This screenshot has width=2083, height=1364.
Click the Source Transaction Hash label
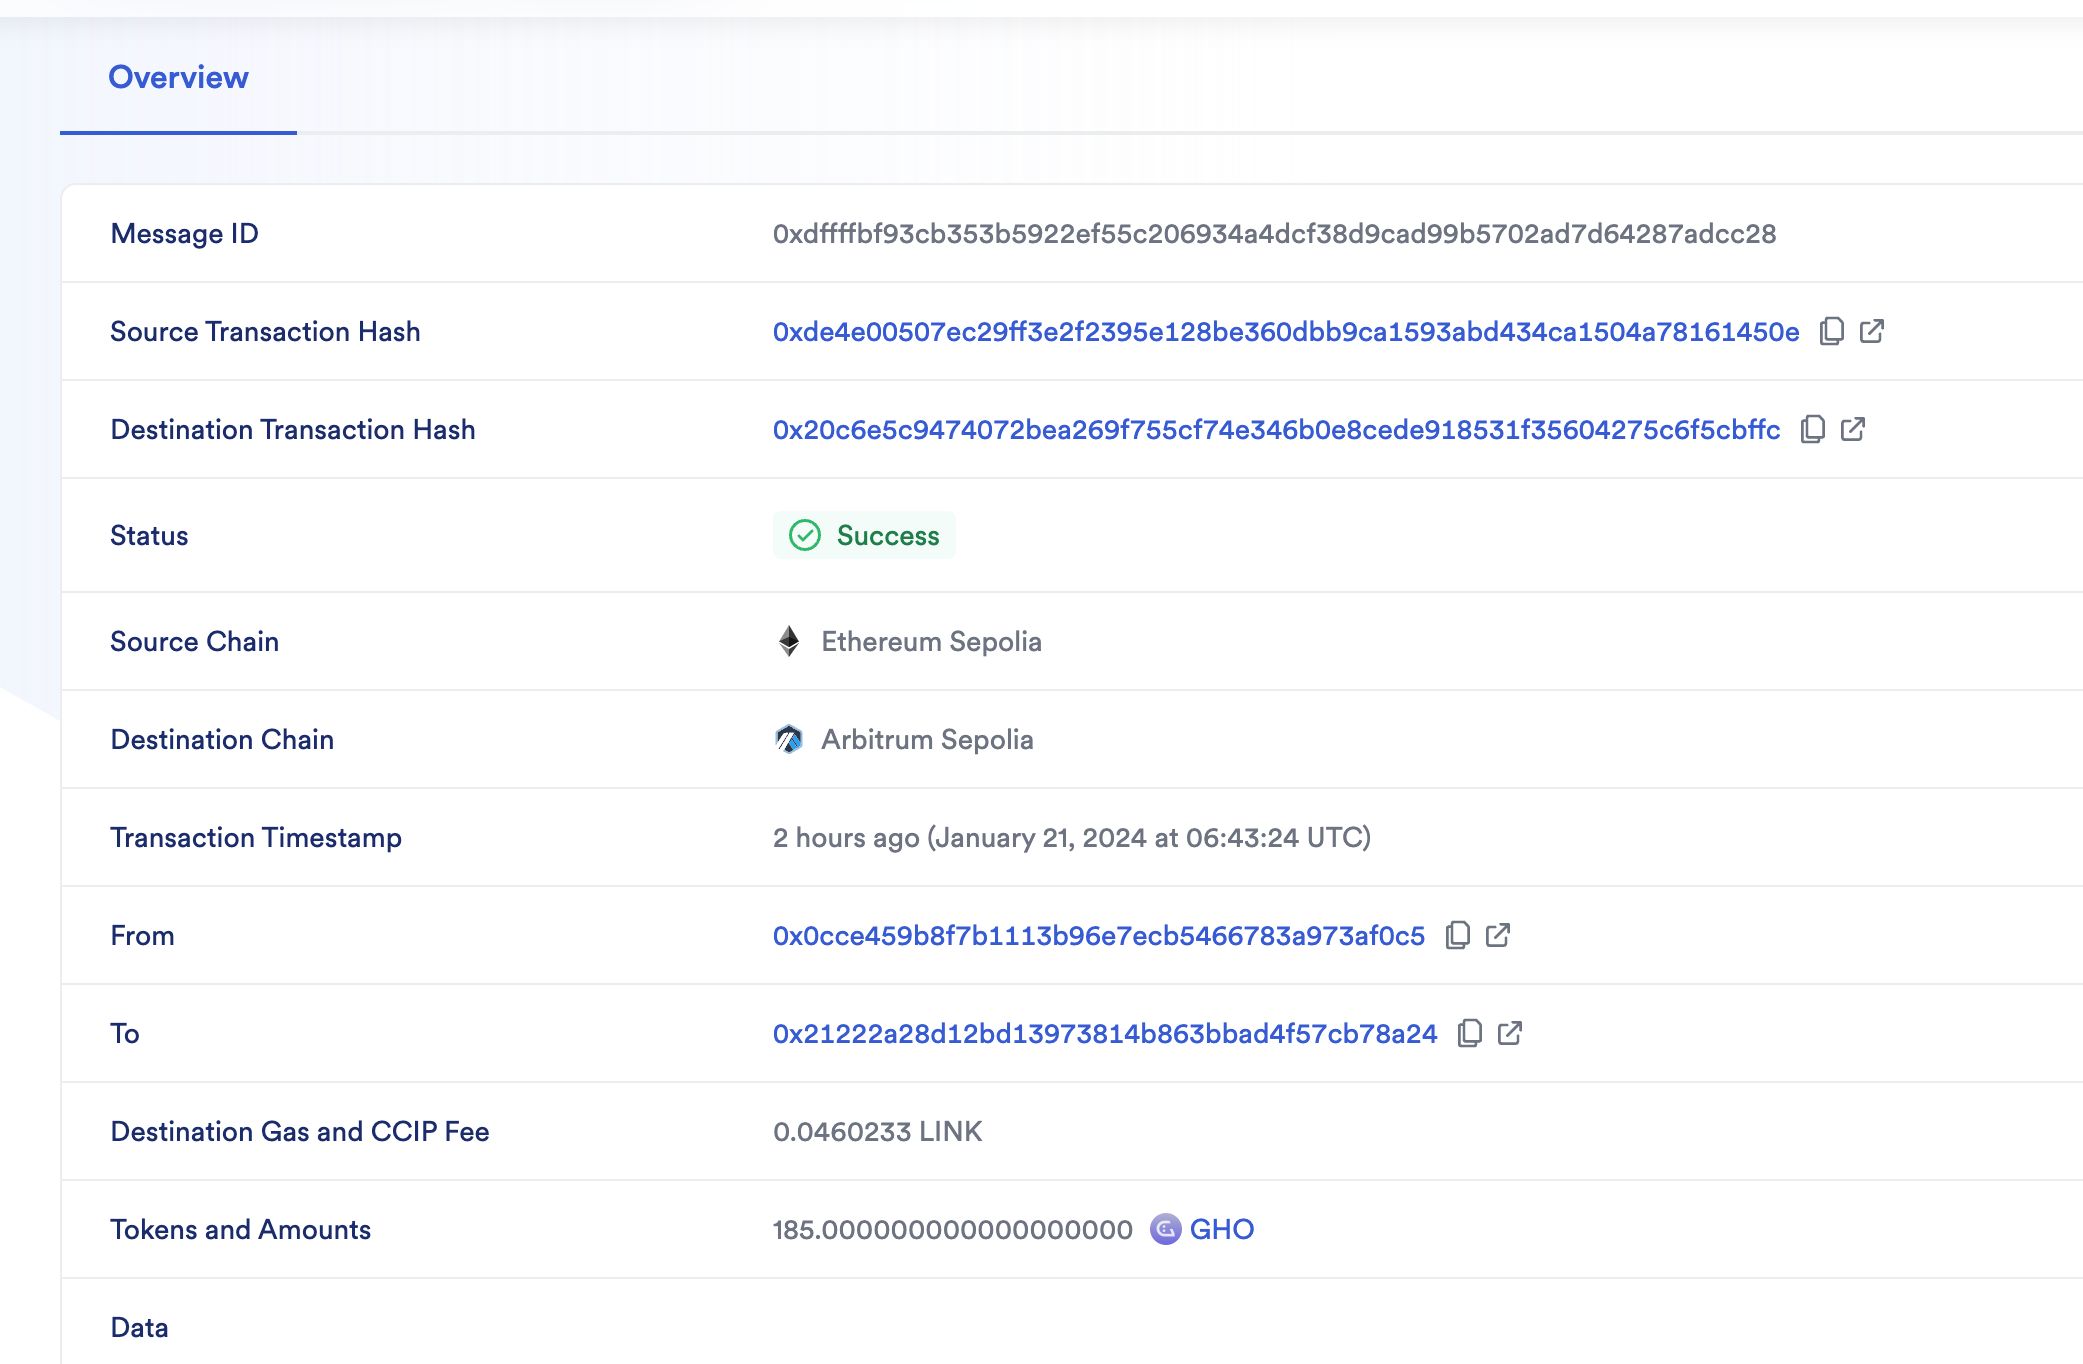click(x=265, y=331)
